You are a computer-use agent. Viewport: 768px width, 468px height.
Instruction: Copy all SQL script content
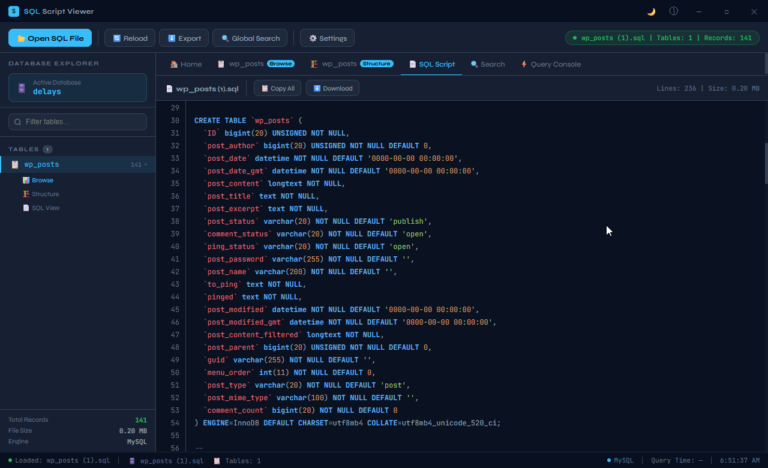click(277, 88)
